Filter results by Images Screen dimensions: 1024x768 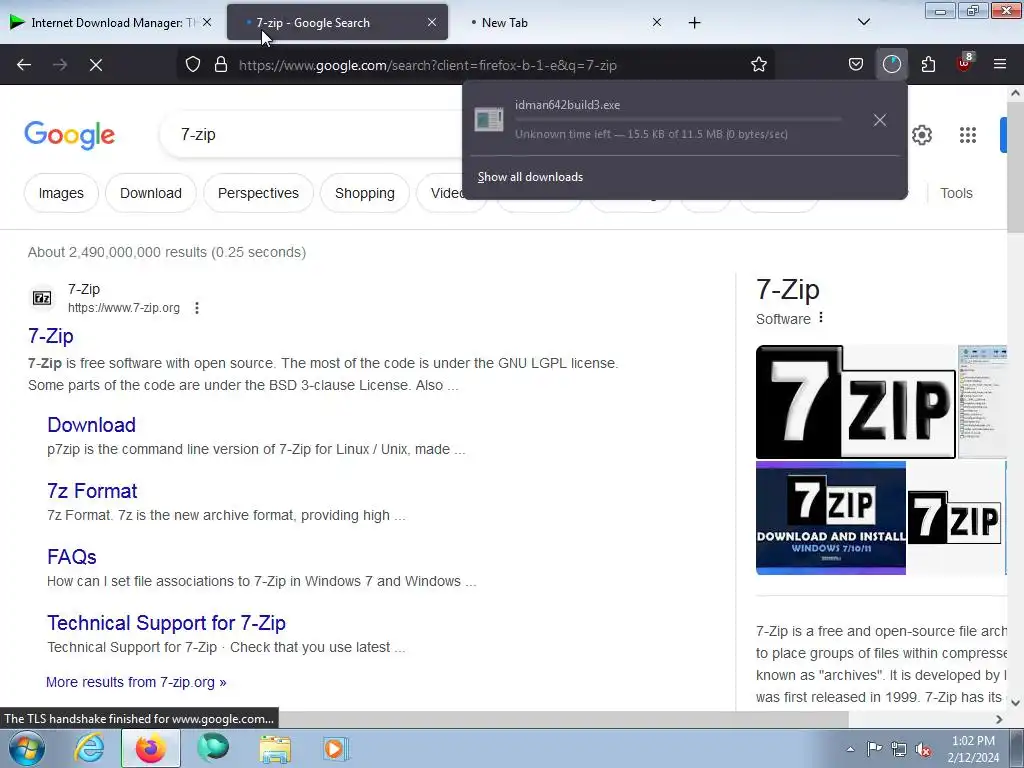click(61, 193)
